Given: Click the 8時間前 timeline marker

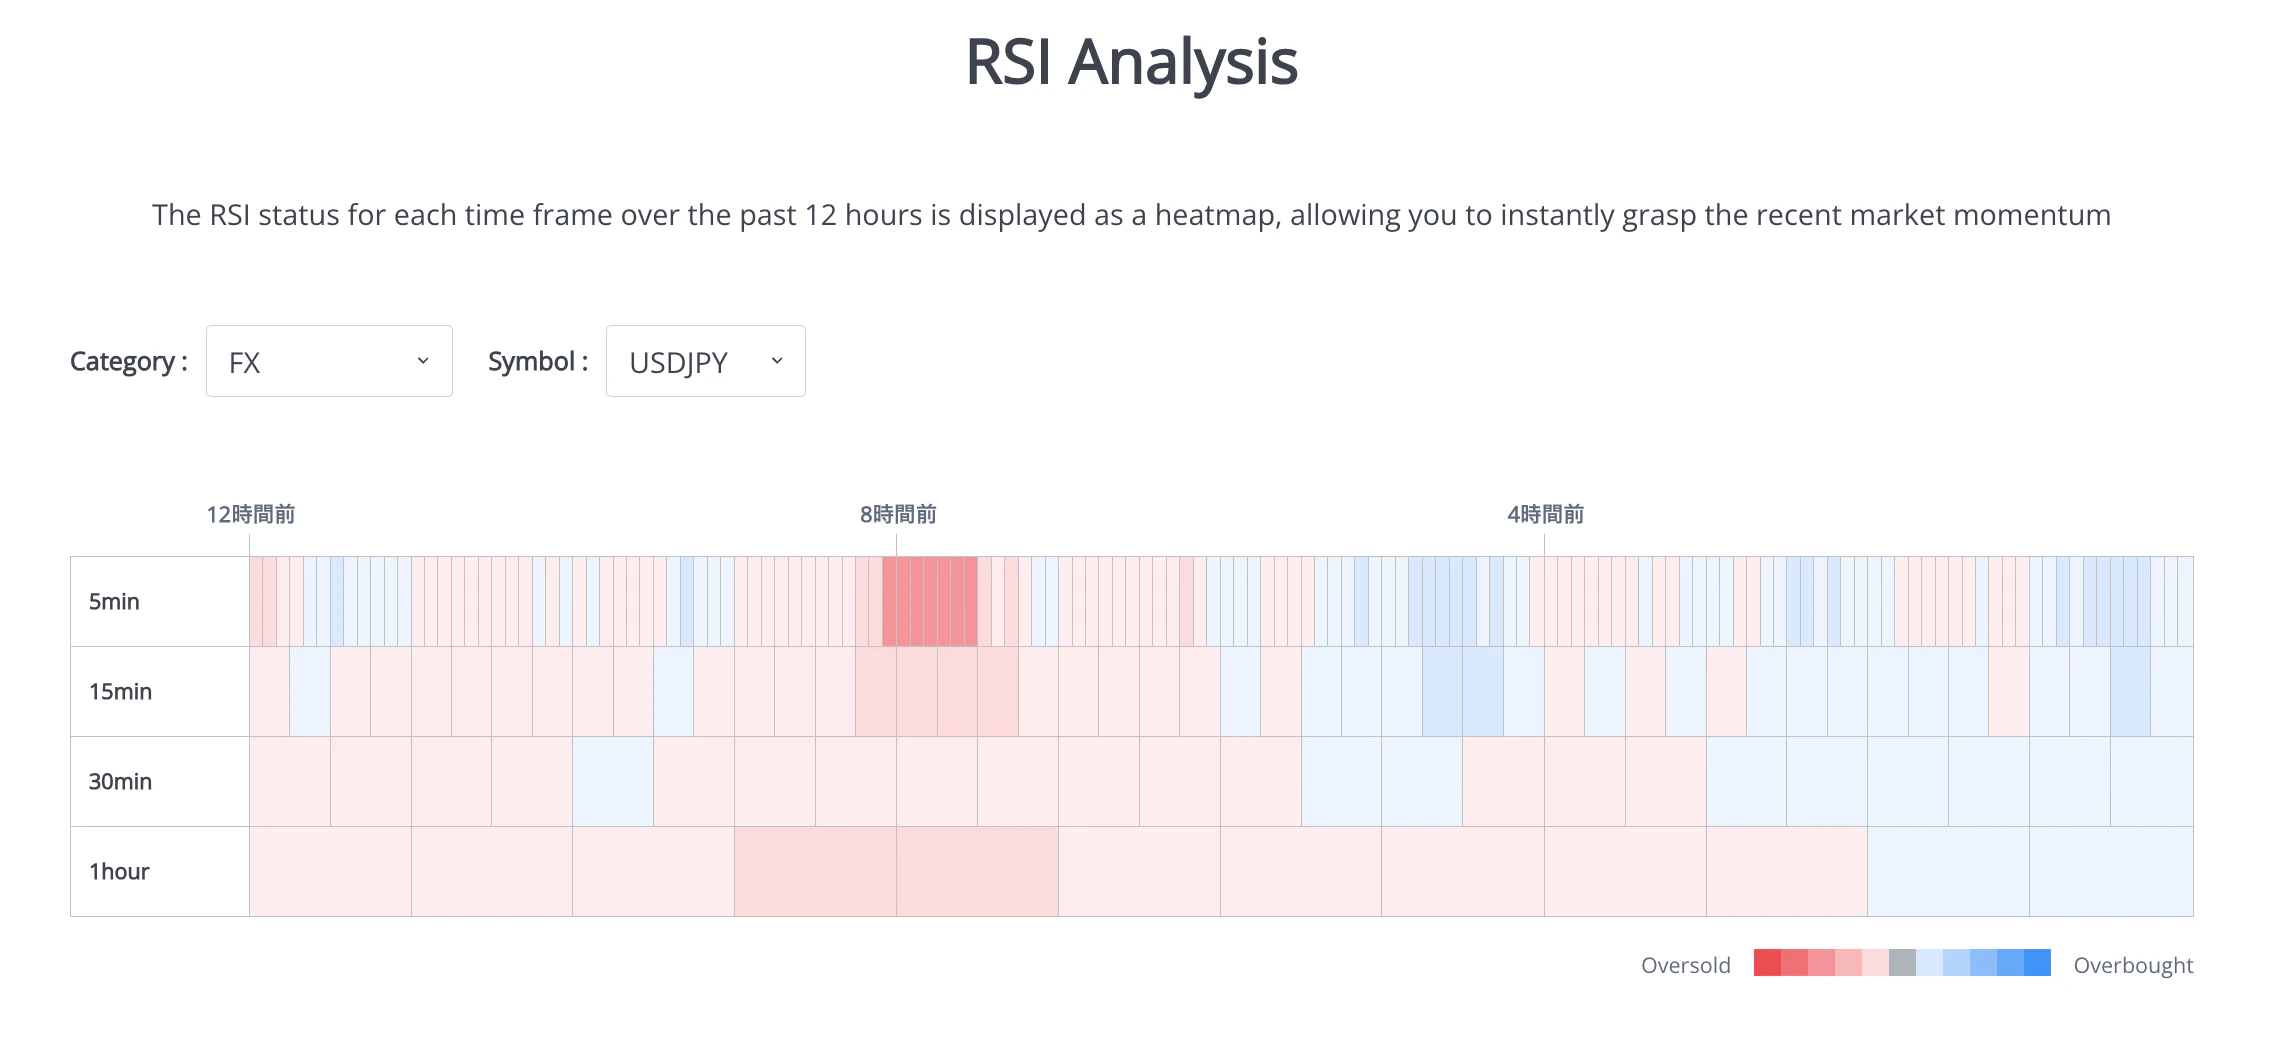Looking at the screenshot, I should (897, 515).
